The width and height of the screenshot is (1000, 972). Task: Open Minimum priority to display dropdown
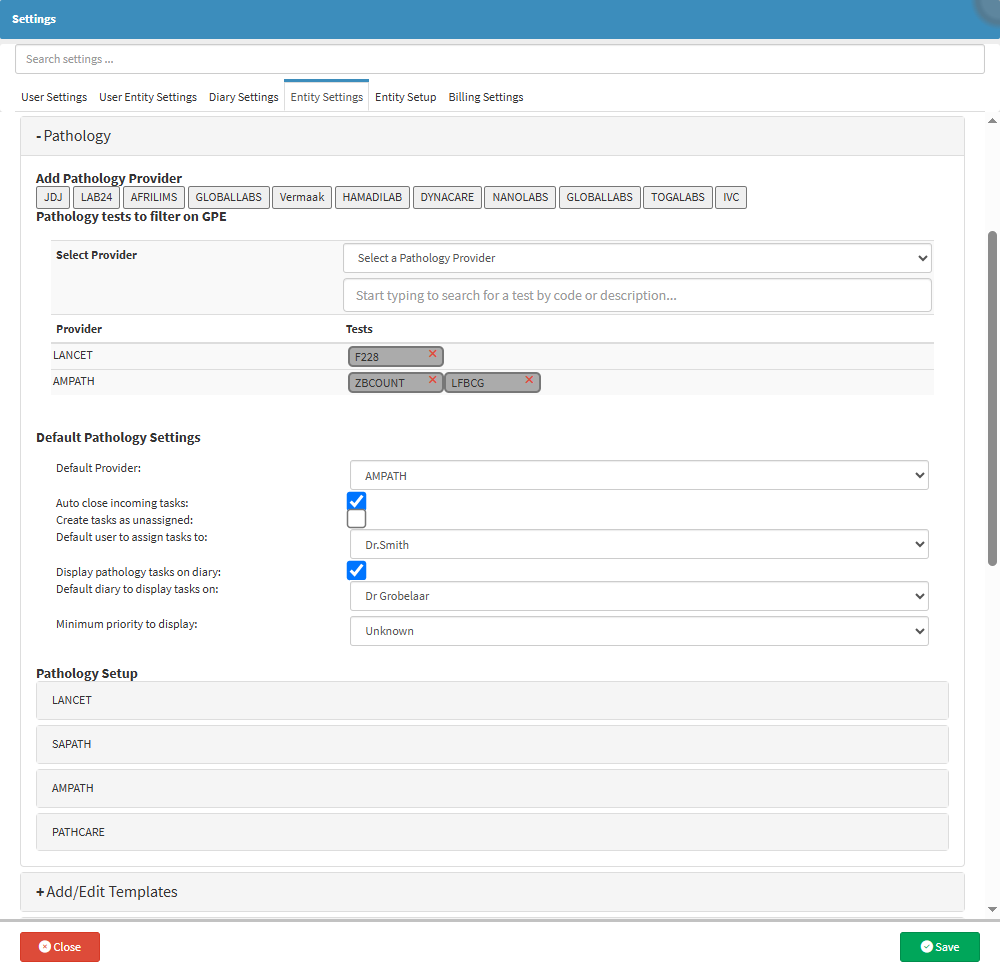tap(639, 631)
